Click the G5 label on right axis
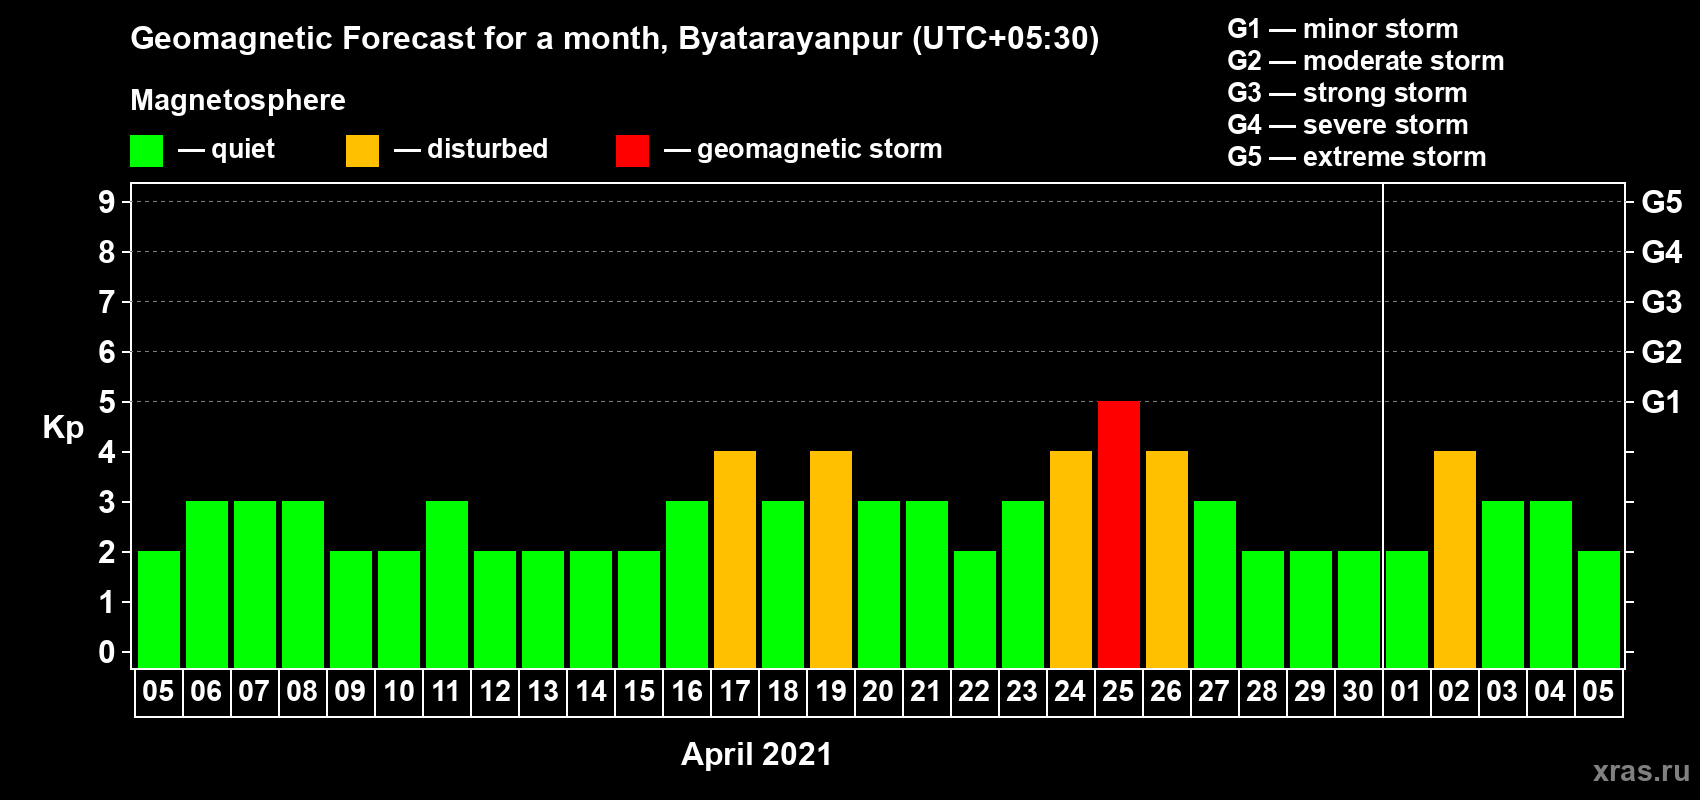This screenshot has width=1700, height=800. click(x=1662, y=202)
